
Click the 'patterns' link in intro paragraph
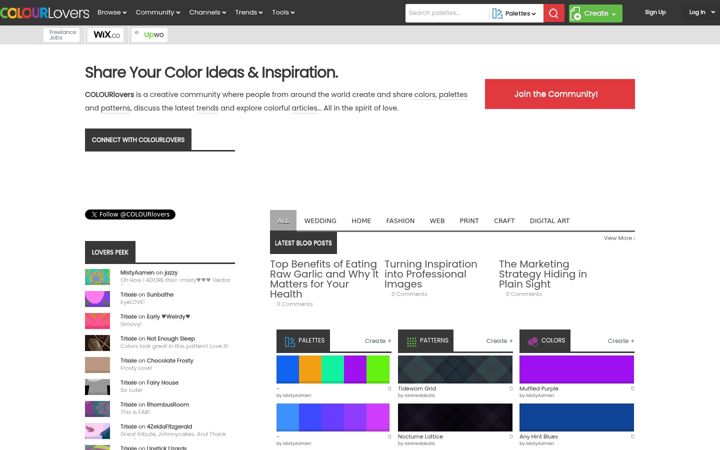click(x=115, y=108)
